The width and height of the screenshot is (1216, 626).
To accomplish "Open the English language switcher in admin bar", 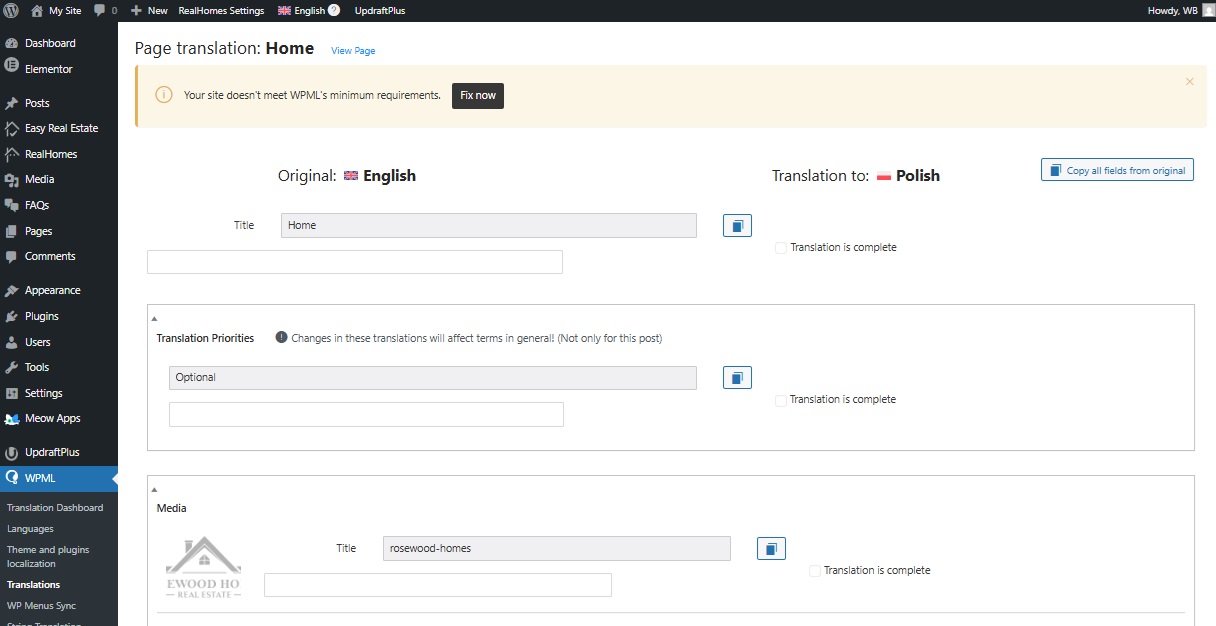I will tap(302, 10).
